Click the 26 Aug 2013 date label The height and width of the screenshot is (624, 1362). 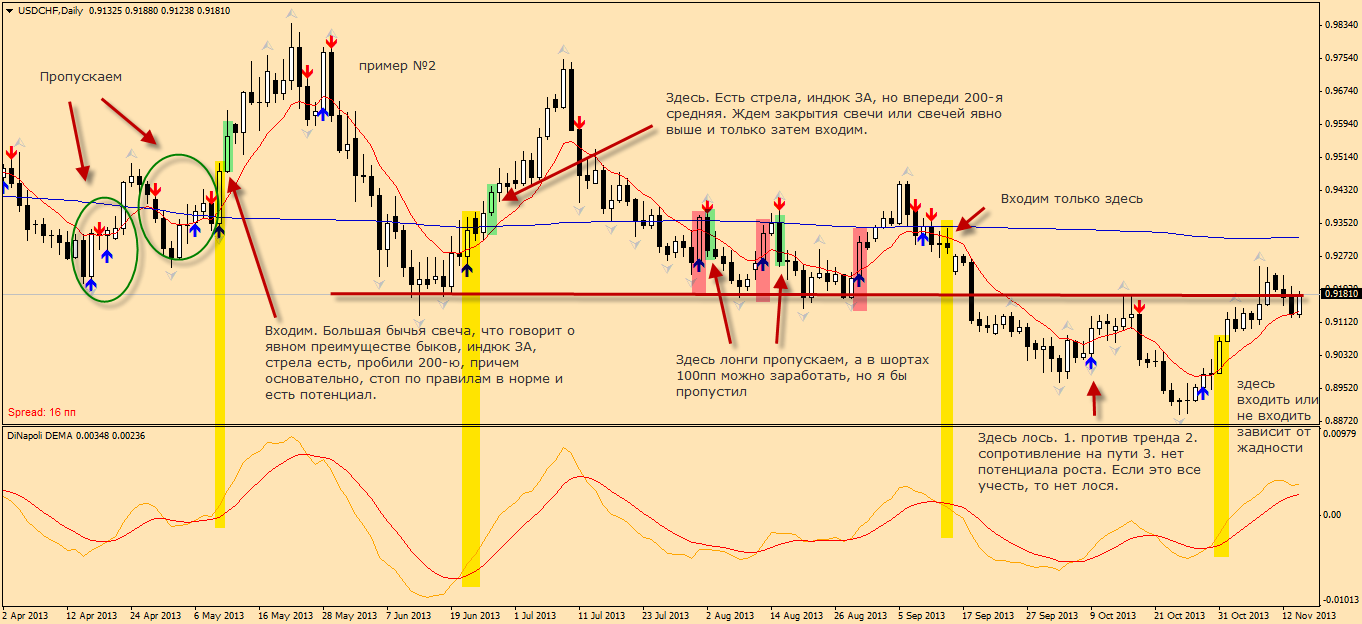point(860,616)
